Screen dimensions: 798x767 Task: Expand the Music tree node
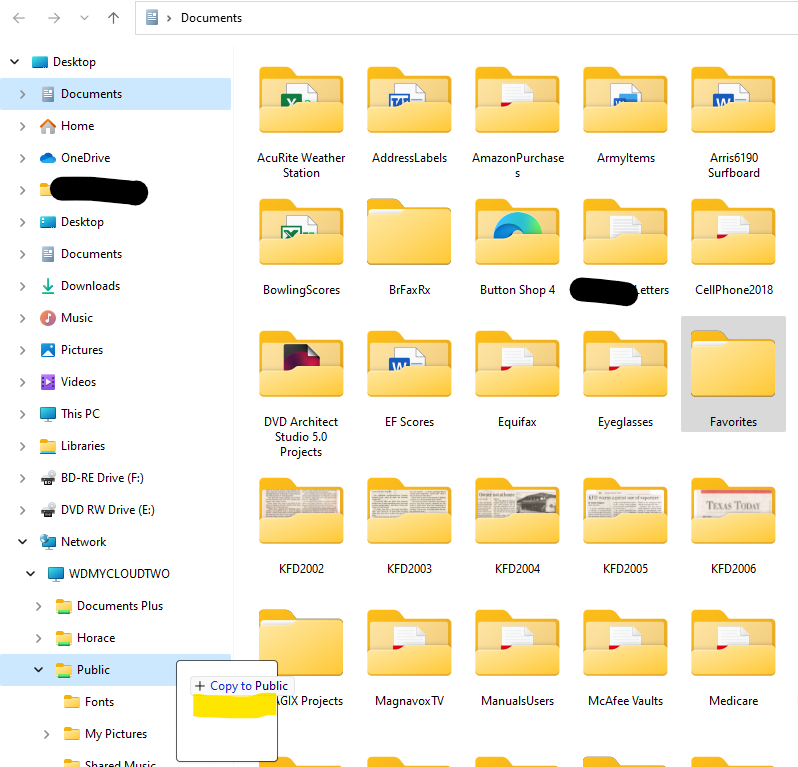tap(22, 318)
